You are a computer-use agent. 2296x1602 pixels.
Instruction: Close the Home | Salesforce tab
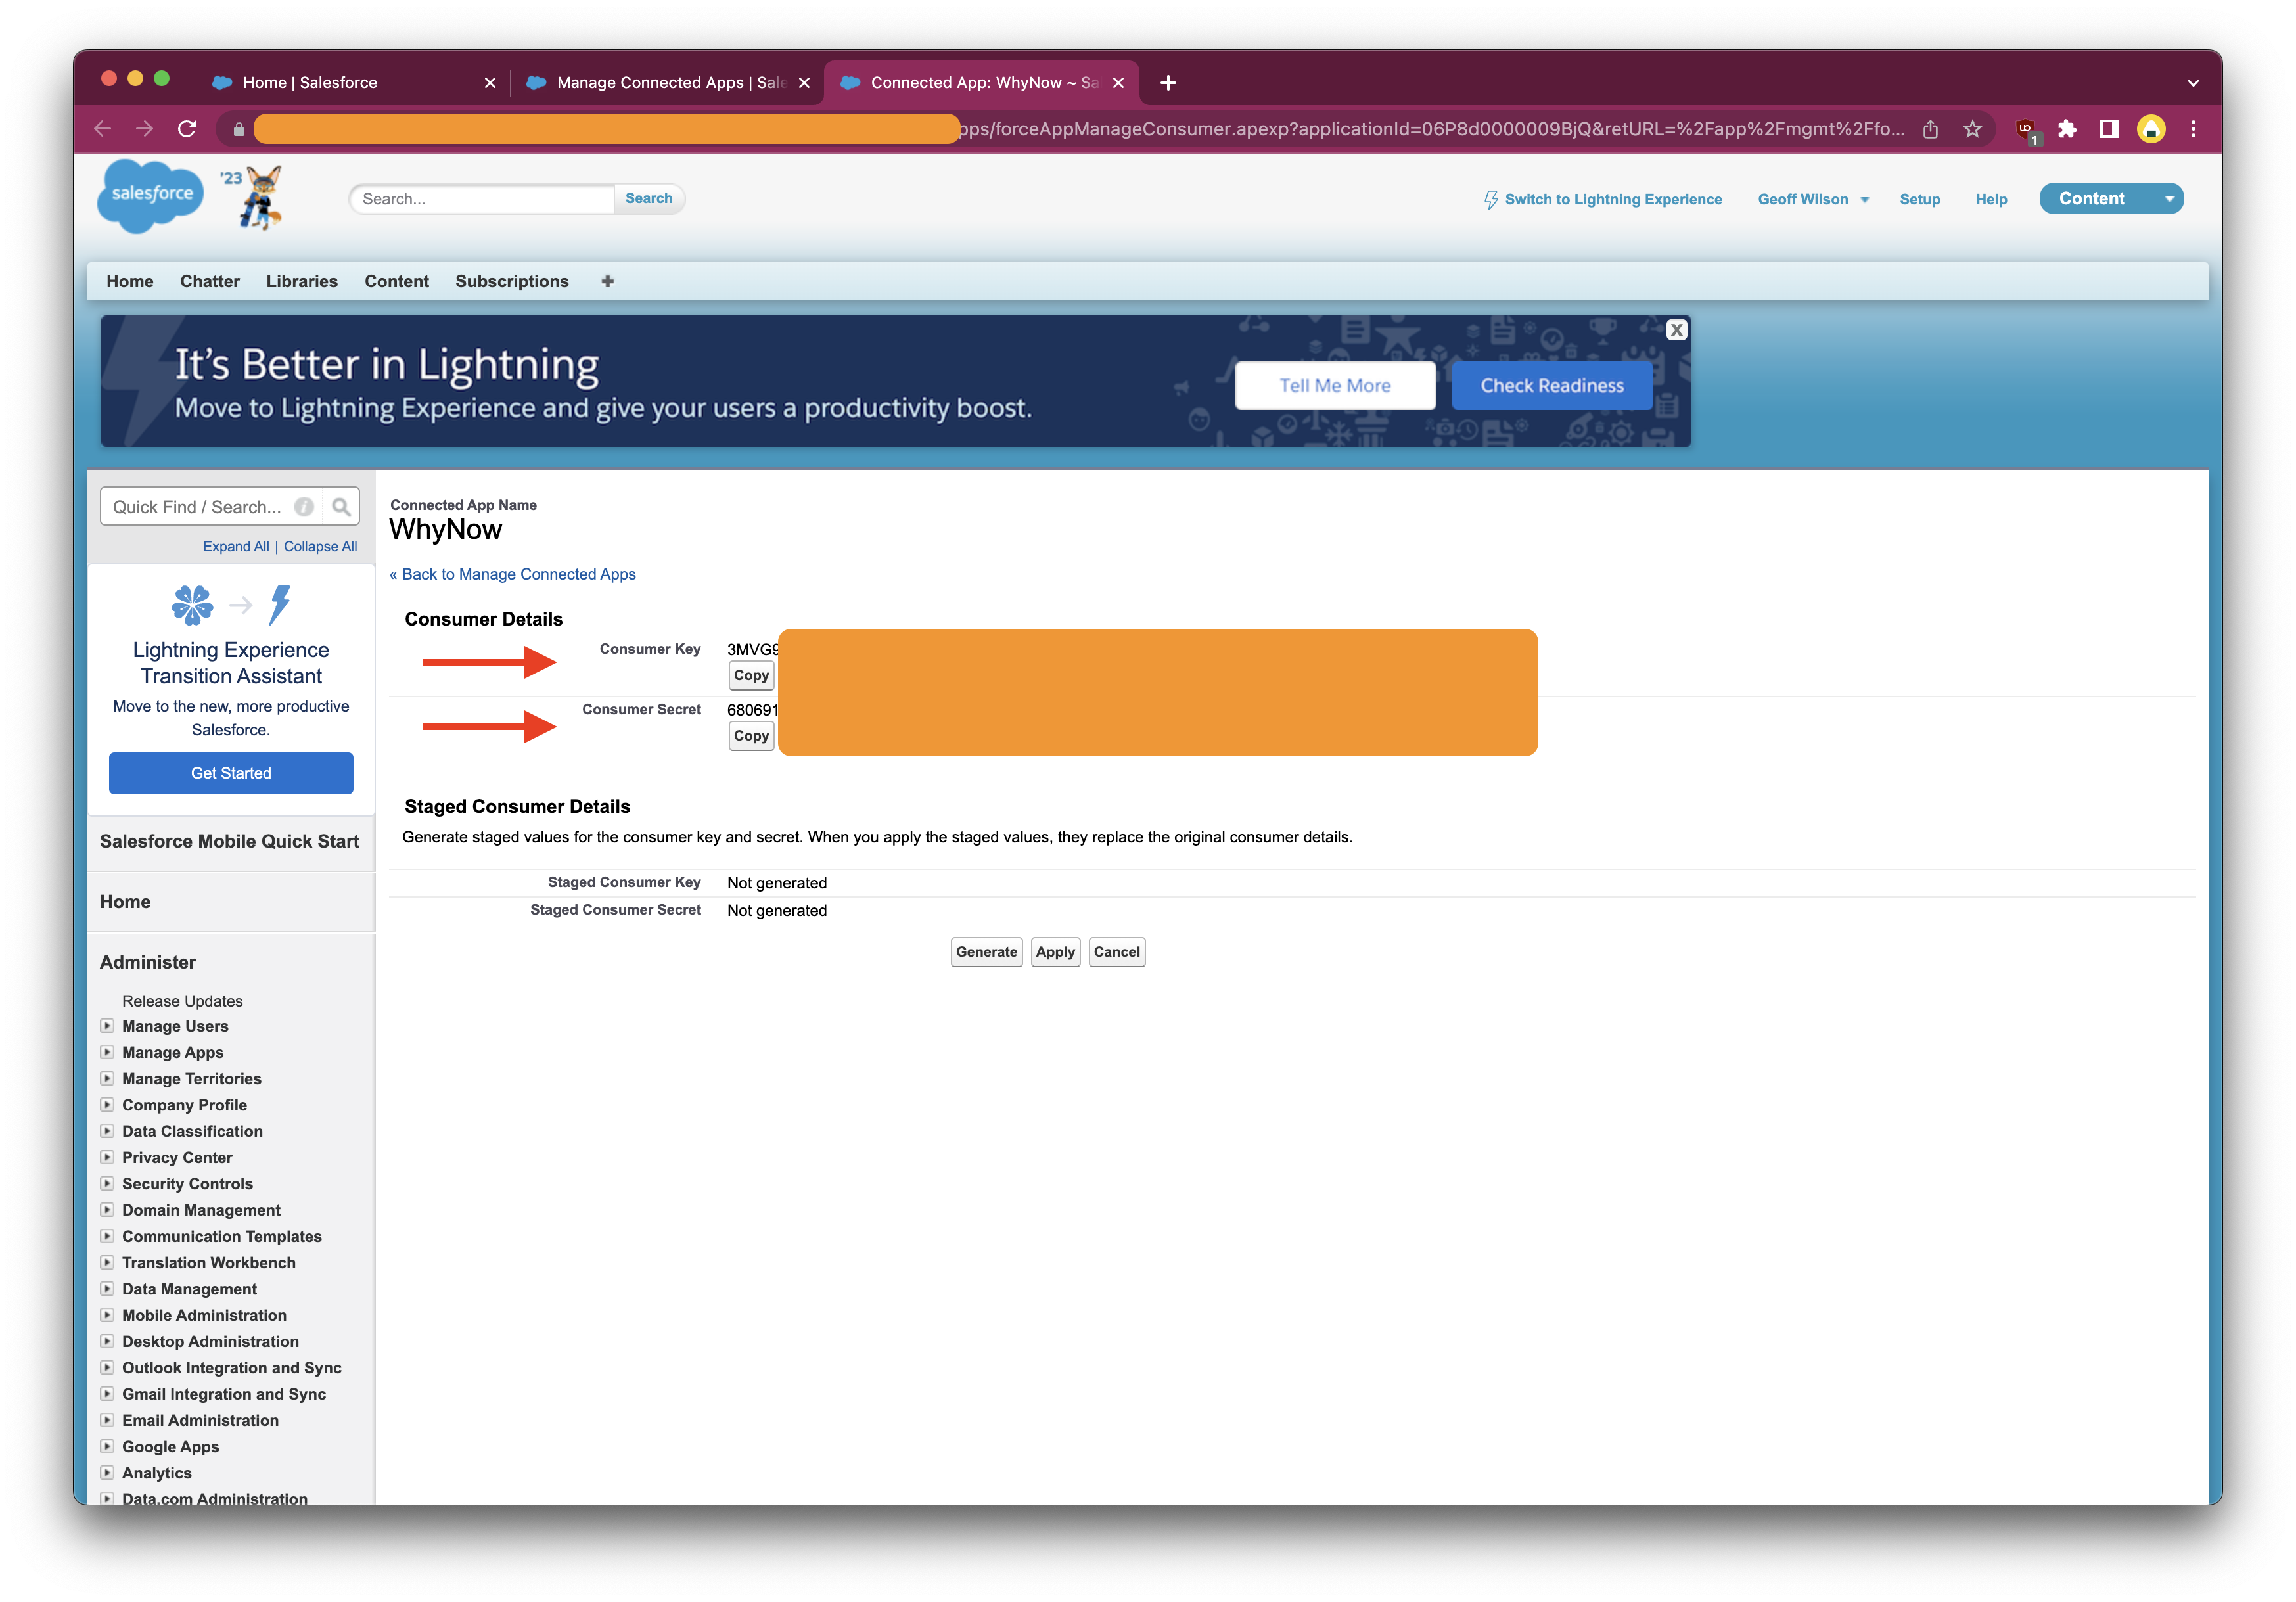point(490,83)
